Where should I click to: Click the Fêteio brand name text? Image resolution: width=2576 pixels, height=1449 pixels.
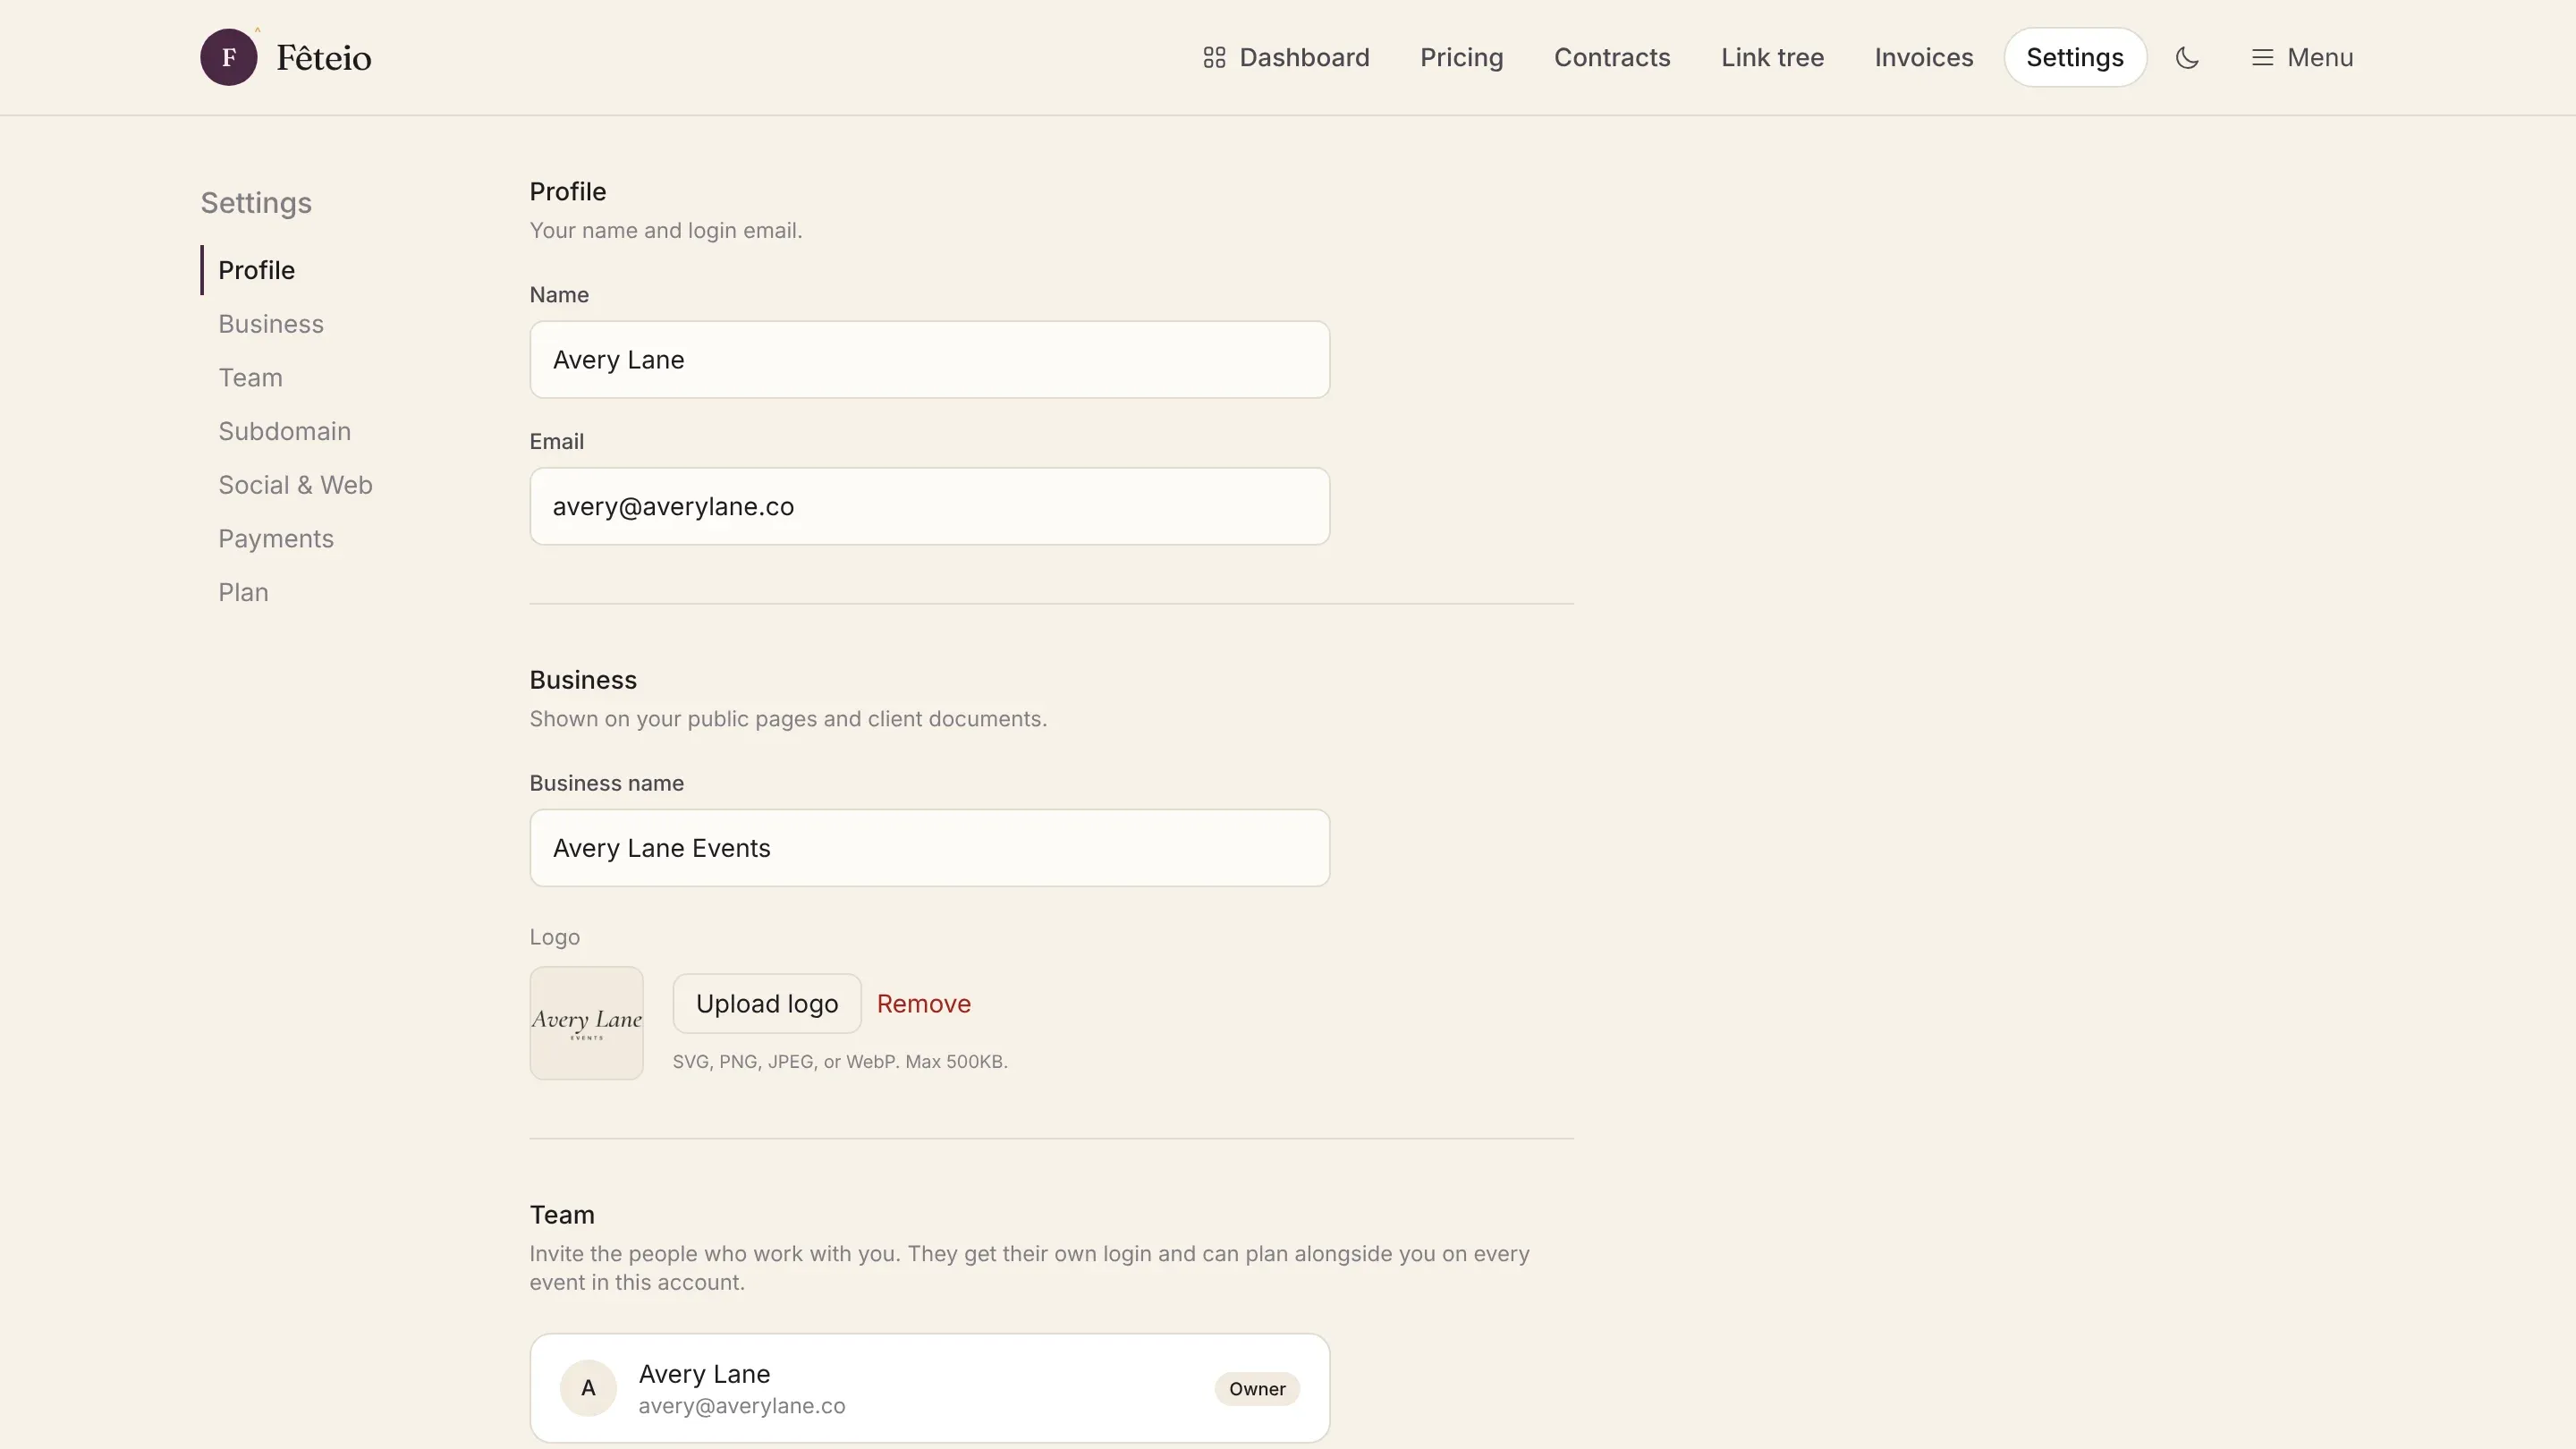pos(324,58)
